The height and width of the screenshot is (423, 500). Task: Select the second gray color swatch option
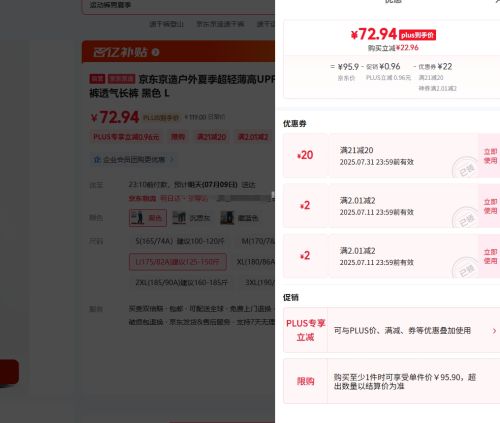click(x=191, y=218)
